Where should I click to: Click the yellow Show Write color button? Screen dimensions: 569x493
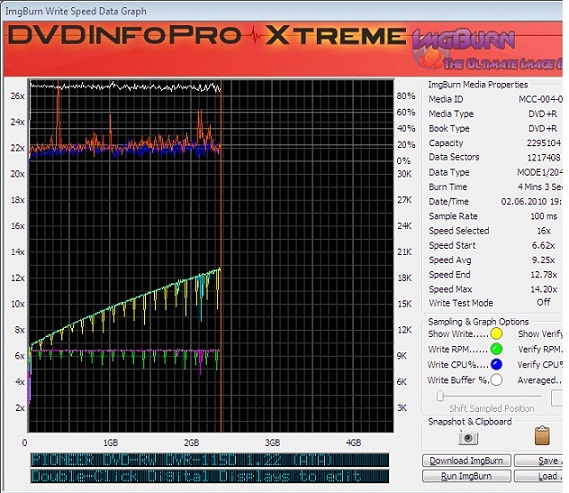tap(496, 333)
